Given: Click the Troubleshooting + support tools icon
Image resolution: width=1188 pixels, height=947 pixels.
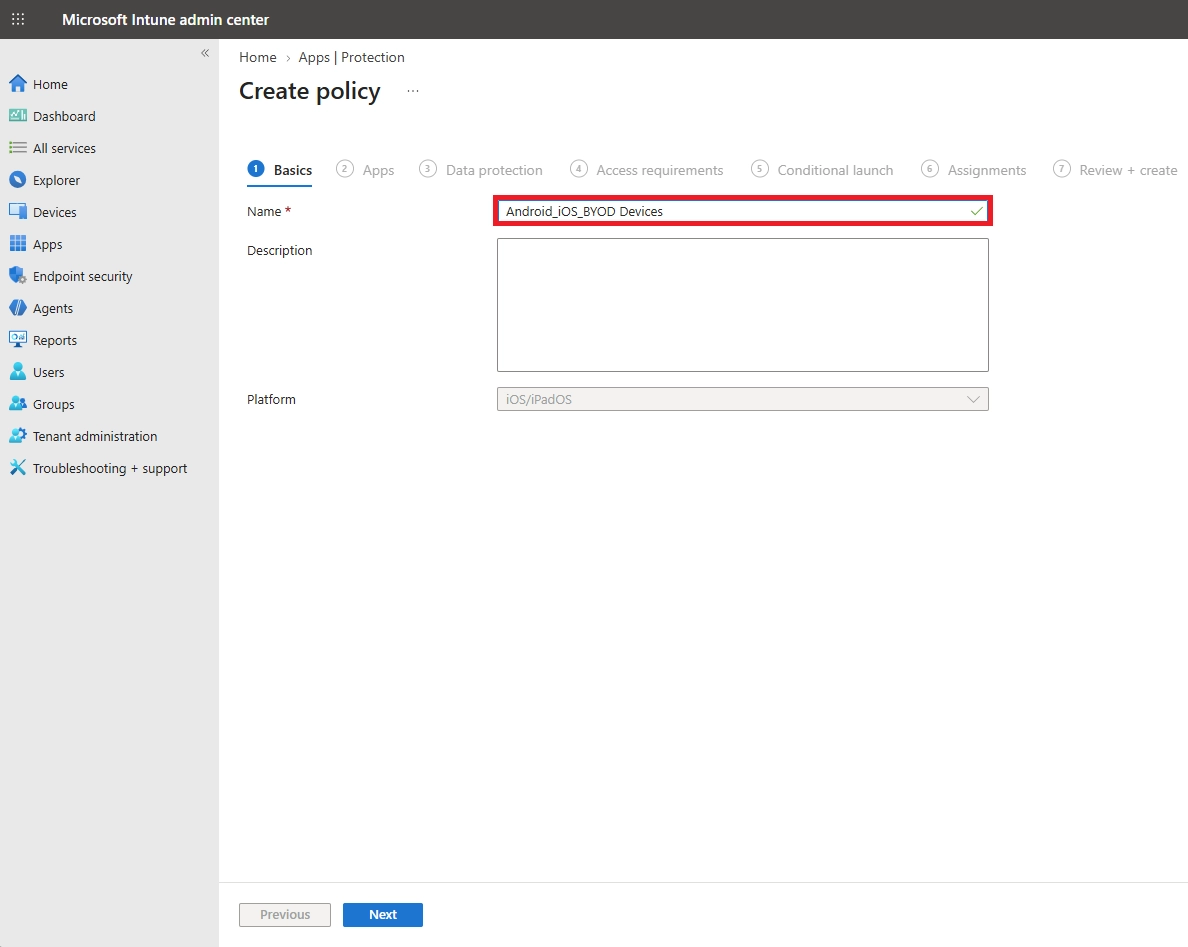Looking at the screenshot, I should coord(17,468).
